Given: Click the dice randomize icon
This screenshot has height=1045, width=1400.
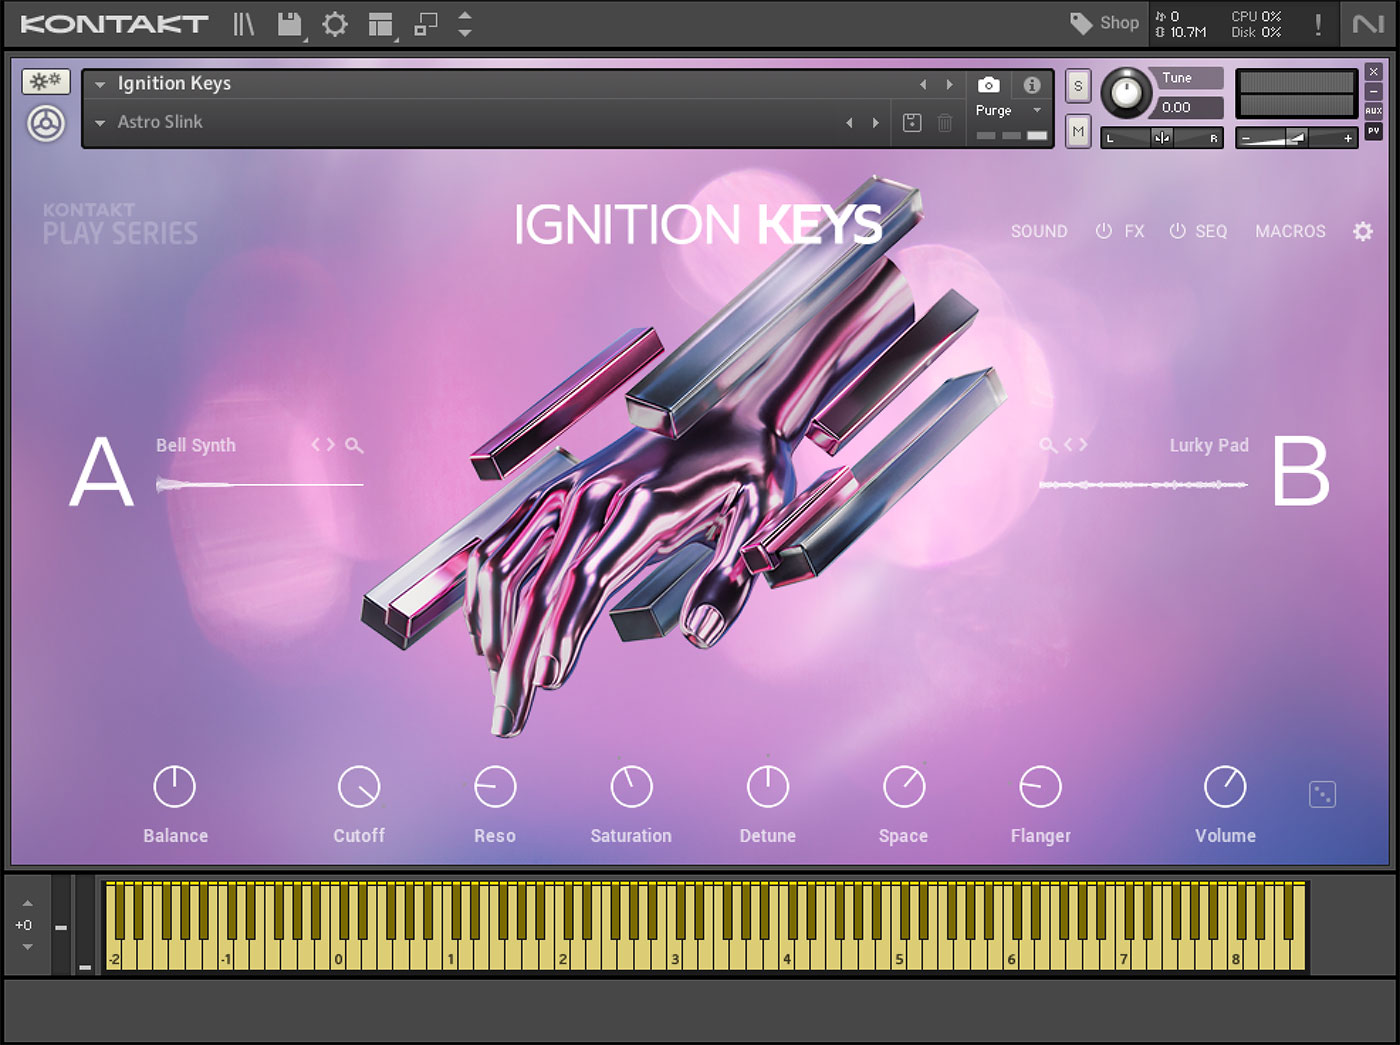Looking at the screenshot, I should (1322, 795).
